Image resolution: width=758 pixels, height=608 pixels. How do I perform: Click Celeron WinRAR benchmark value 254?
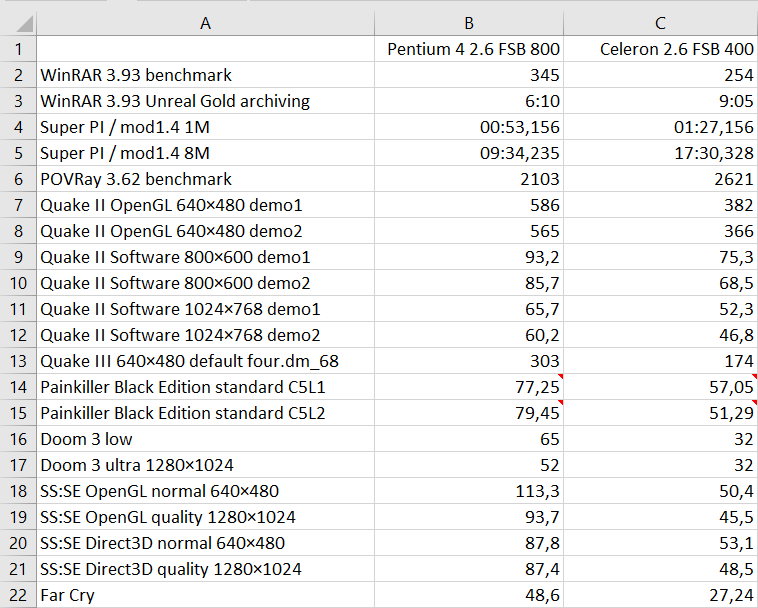(660, 75)
